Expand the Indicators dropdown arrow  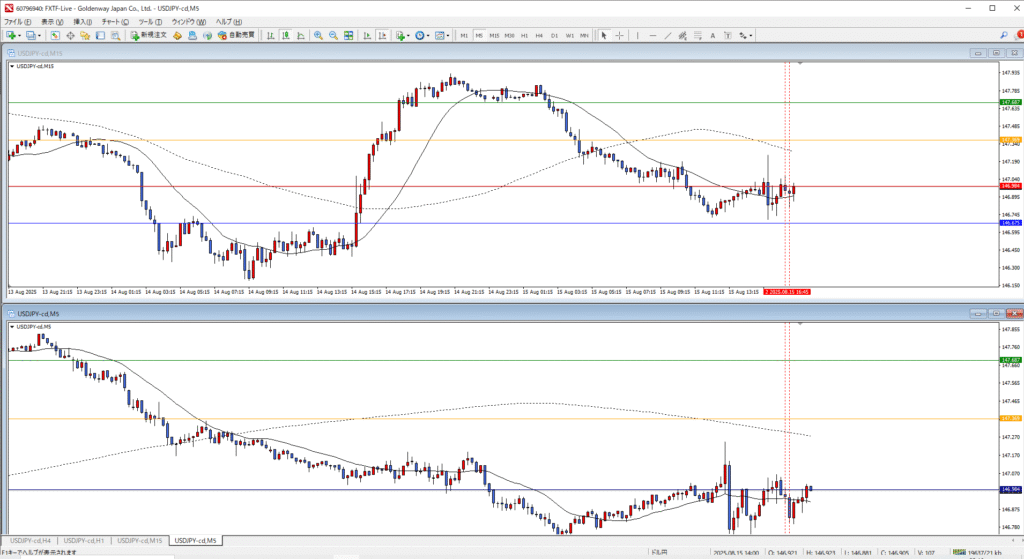(x=408, y=36)
